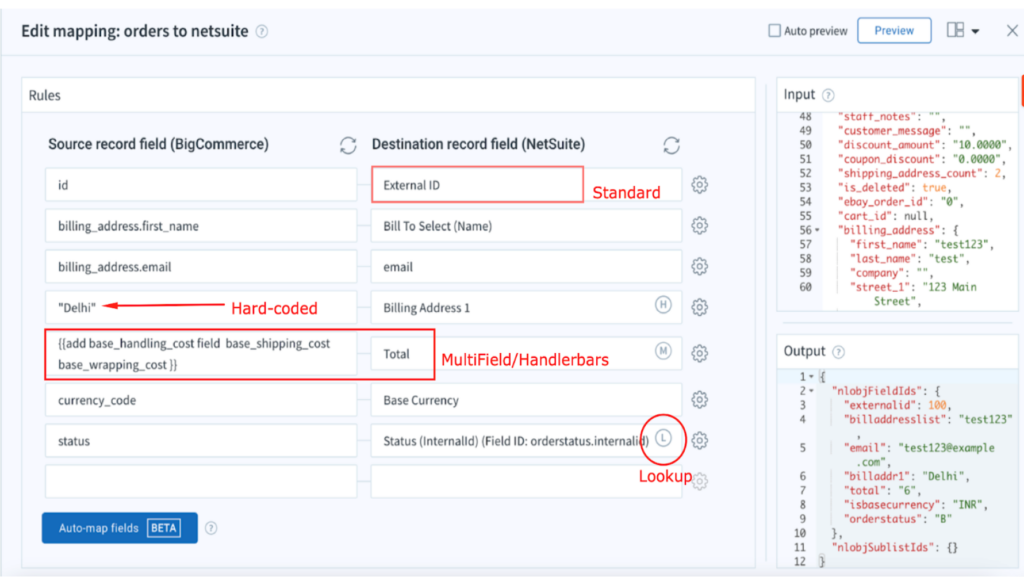Click the multifield M badge on Total
The height and width of the screenshot is (577, 1024).
663,351
